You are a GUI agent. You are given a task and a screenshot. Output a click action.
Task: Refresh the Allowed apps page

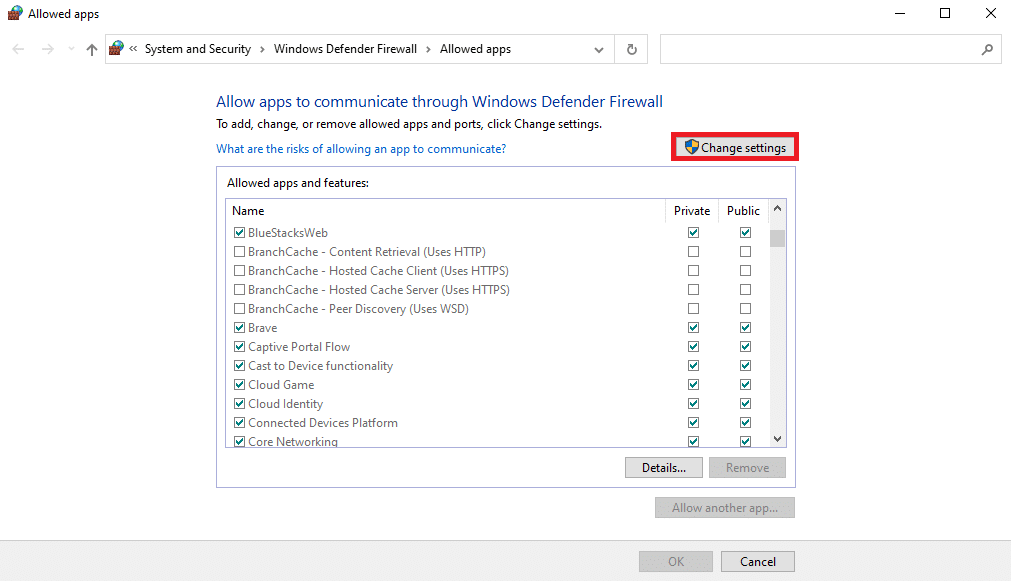click(632, 50)
